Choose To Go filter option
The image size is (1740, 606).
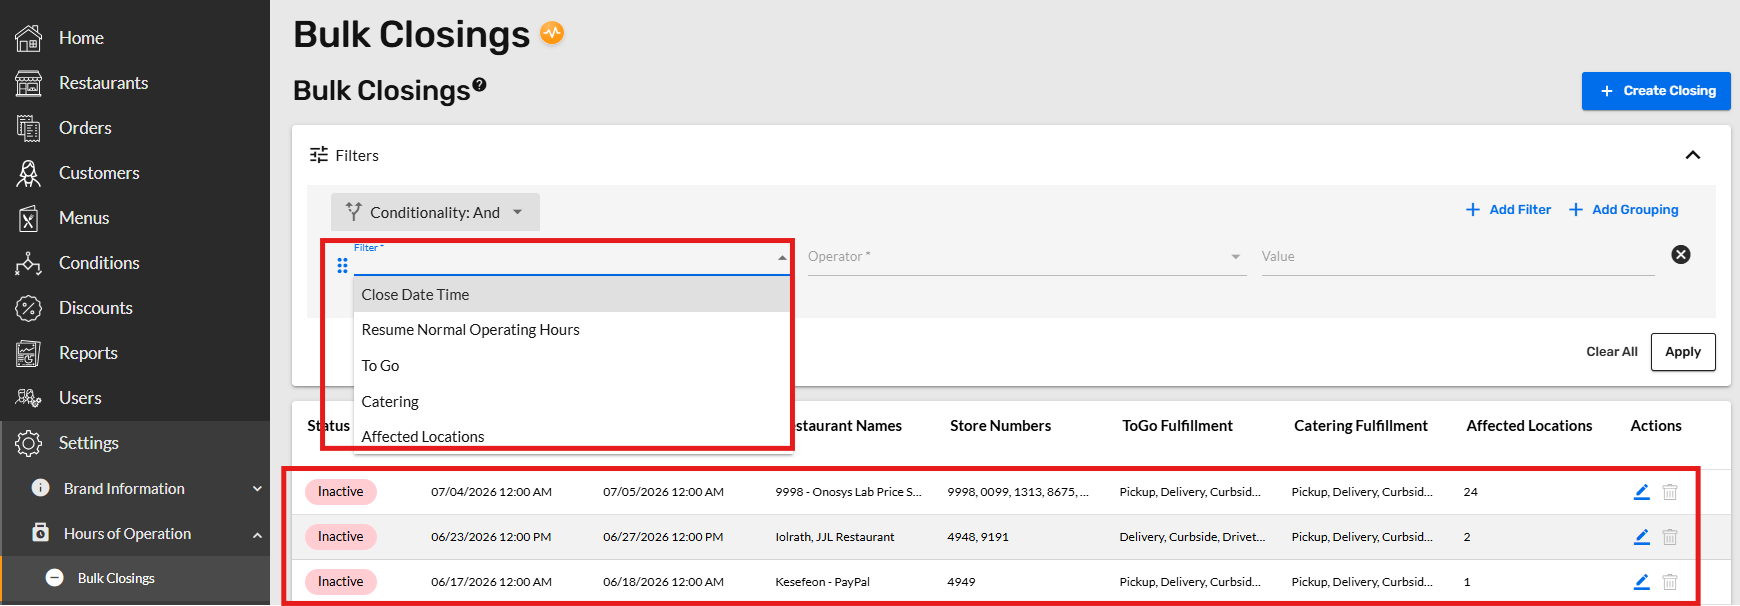click(x=573, y=366)
